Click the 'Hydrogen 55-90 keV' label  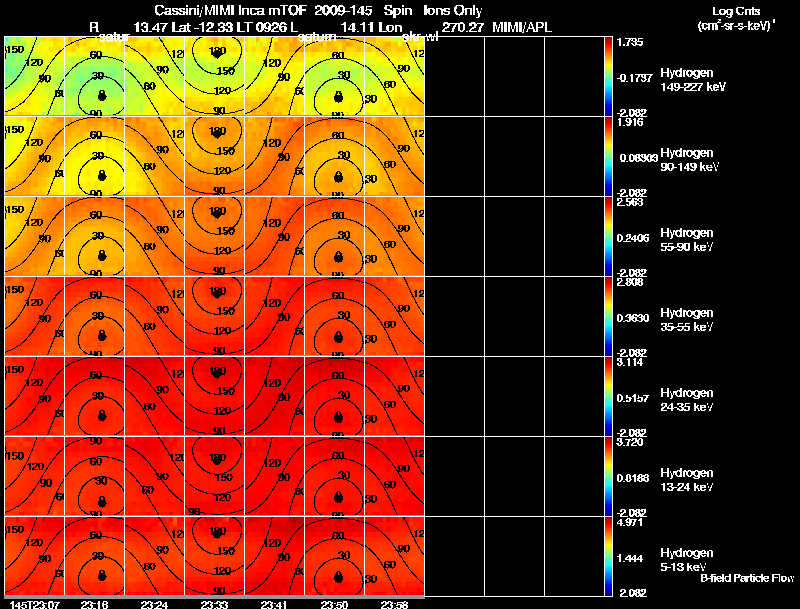(687, 240)
